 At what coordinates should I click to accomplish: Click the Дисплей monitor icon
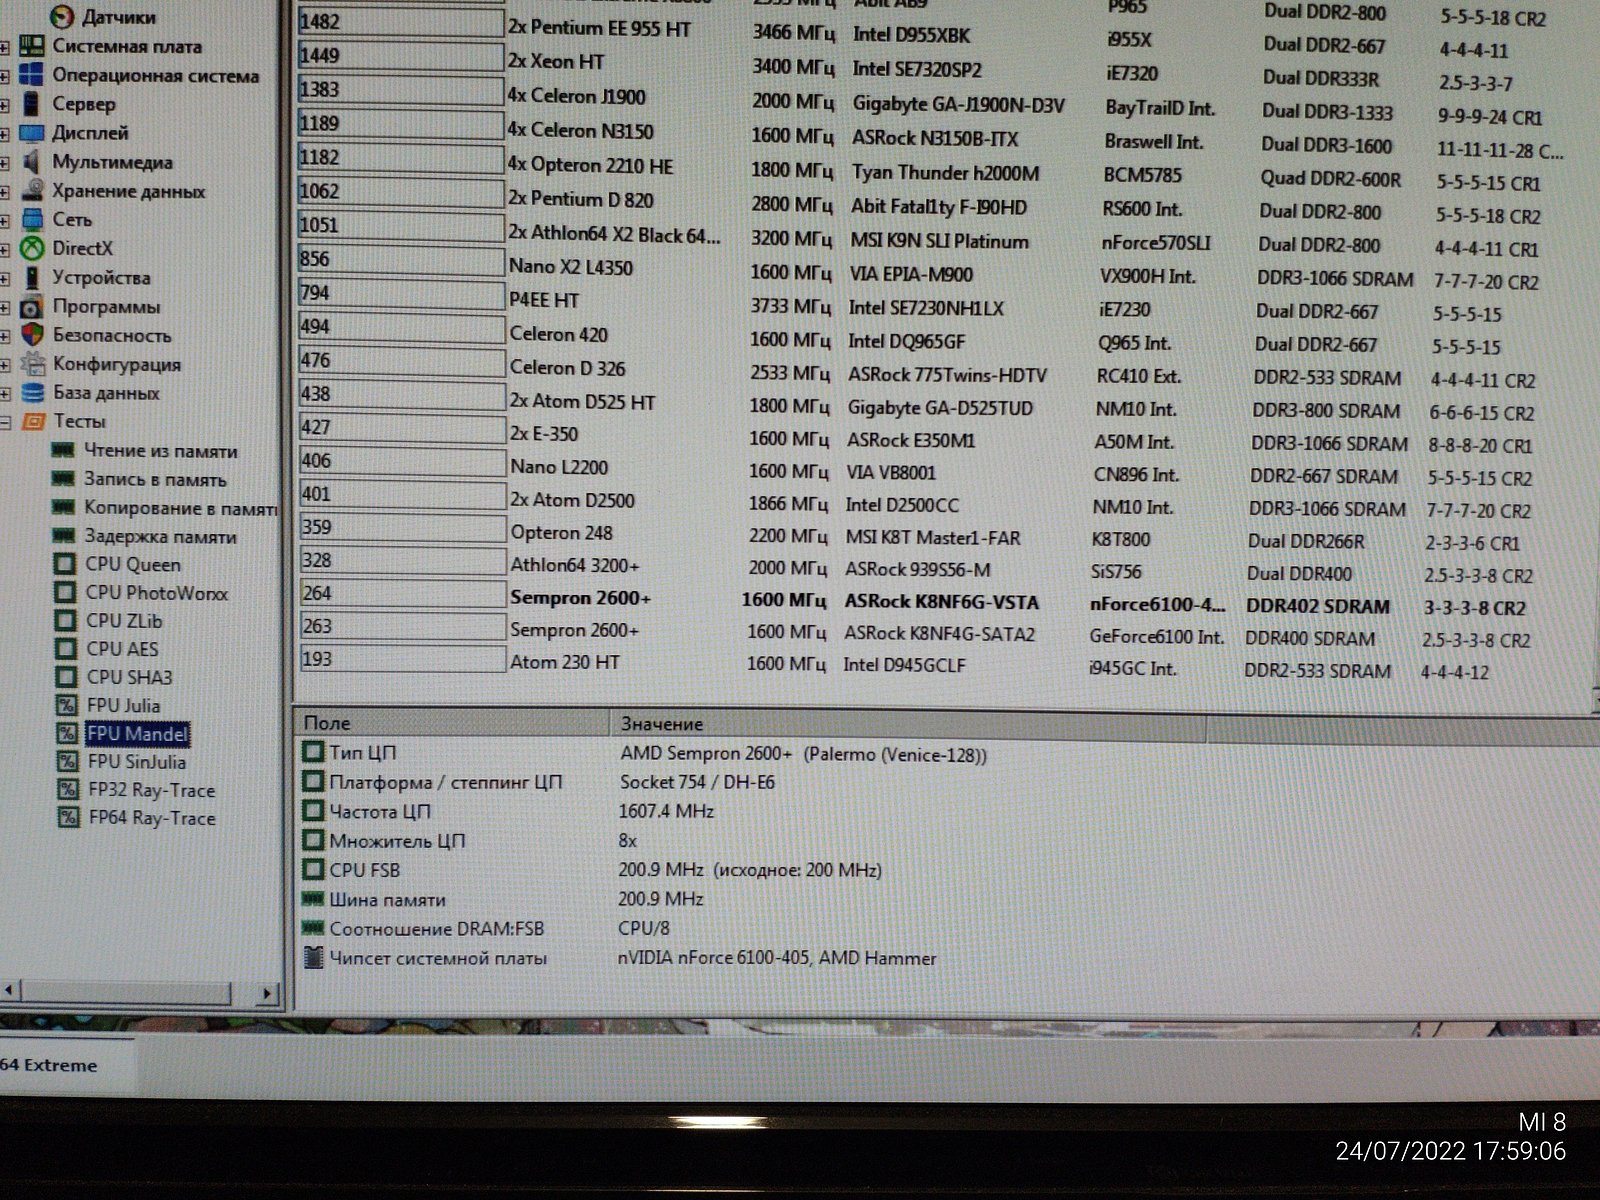tap(33, 133)
